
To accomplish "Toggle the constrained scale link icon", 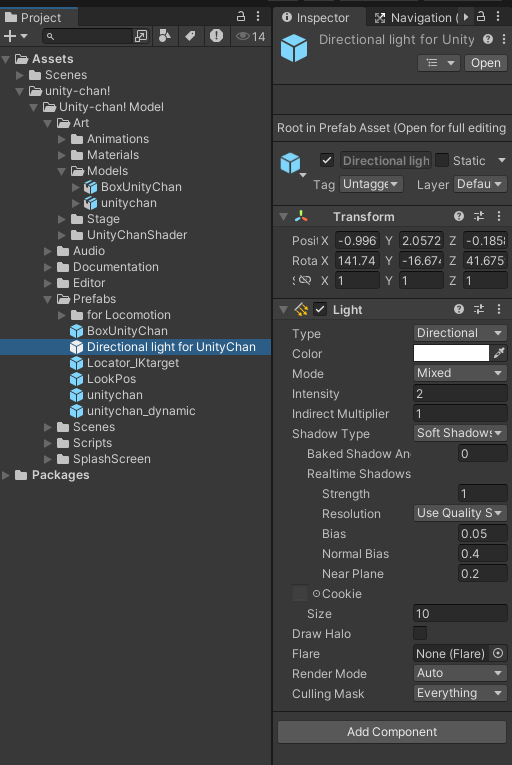I will [304, 280].
